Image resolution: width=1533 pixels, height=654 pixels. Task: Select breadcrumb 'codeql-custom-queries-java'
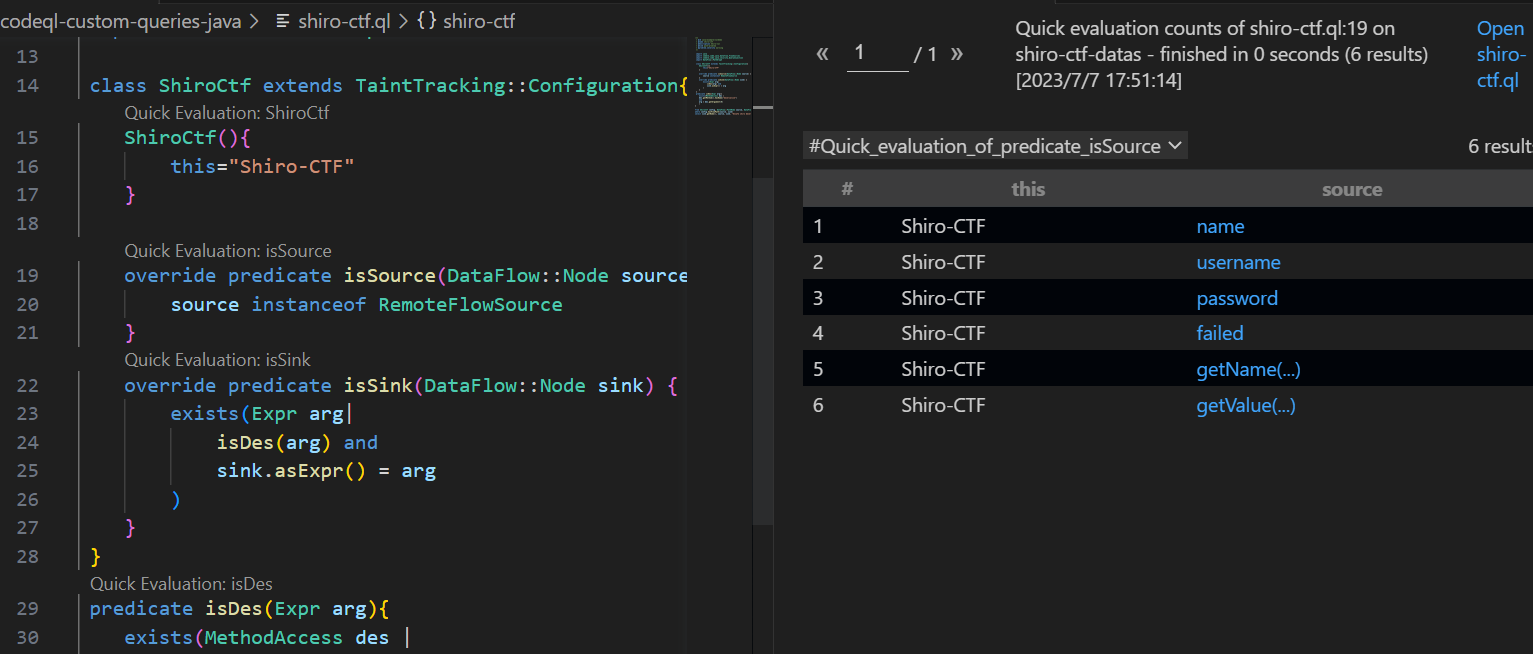(x=121, y=20)
